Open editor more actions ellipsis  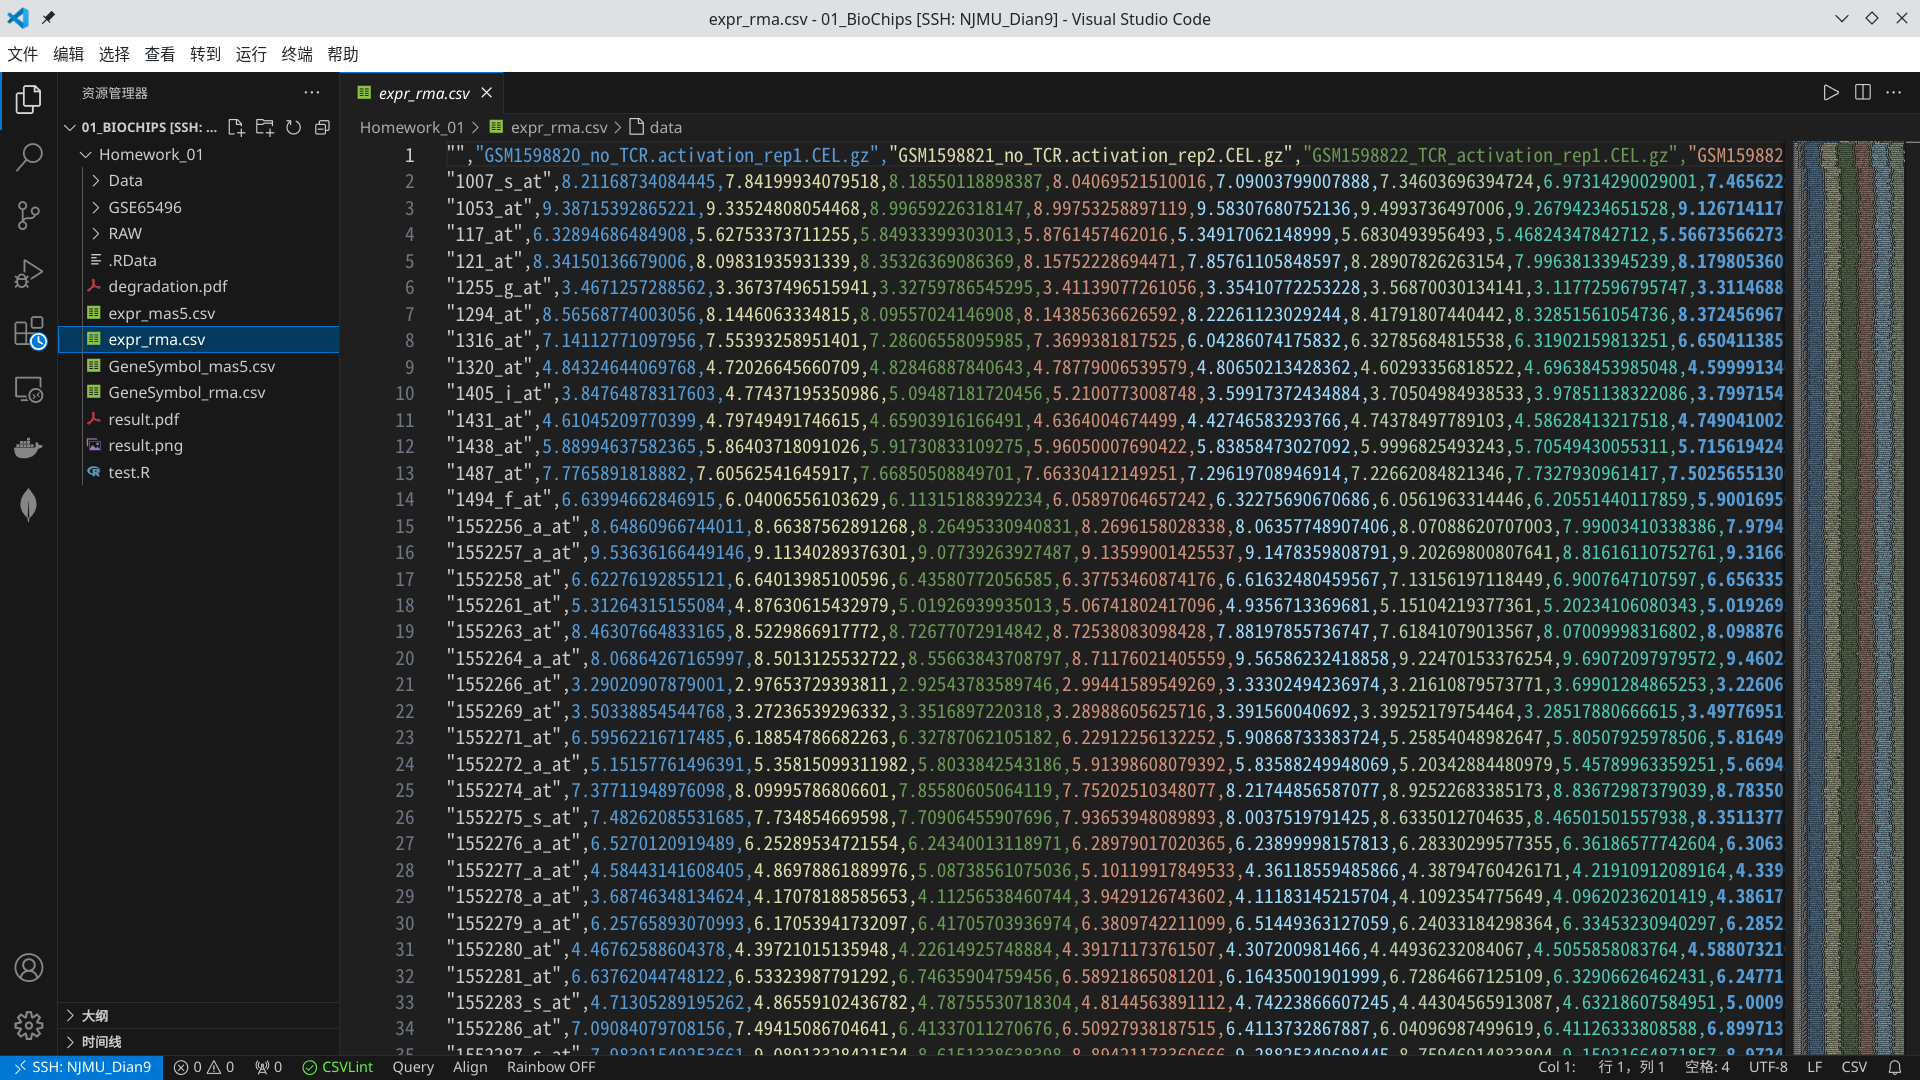click(x=1894, y=92)
